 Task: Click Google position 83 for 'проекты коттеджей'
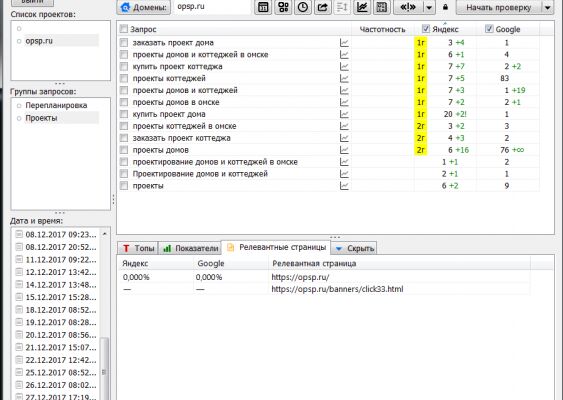click(504, 78)
